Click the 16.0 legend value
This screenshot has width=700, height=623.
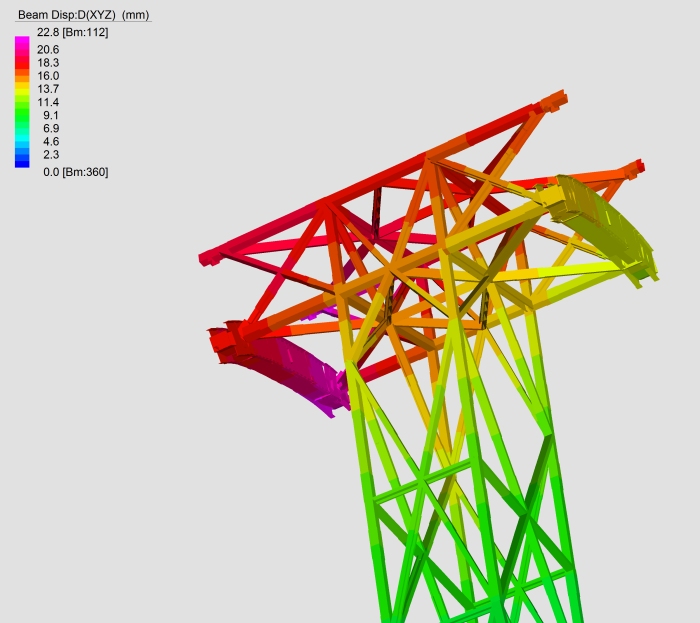[48, 75]
